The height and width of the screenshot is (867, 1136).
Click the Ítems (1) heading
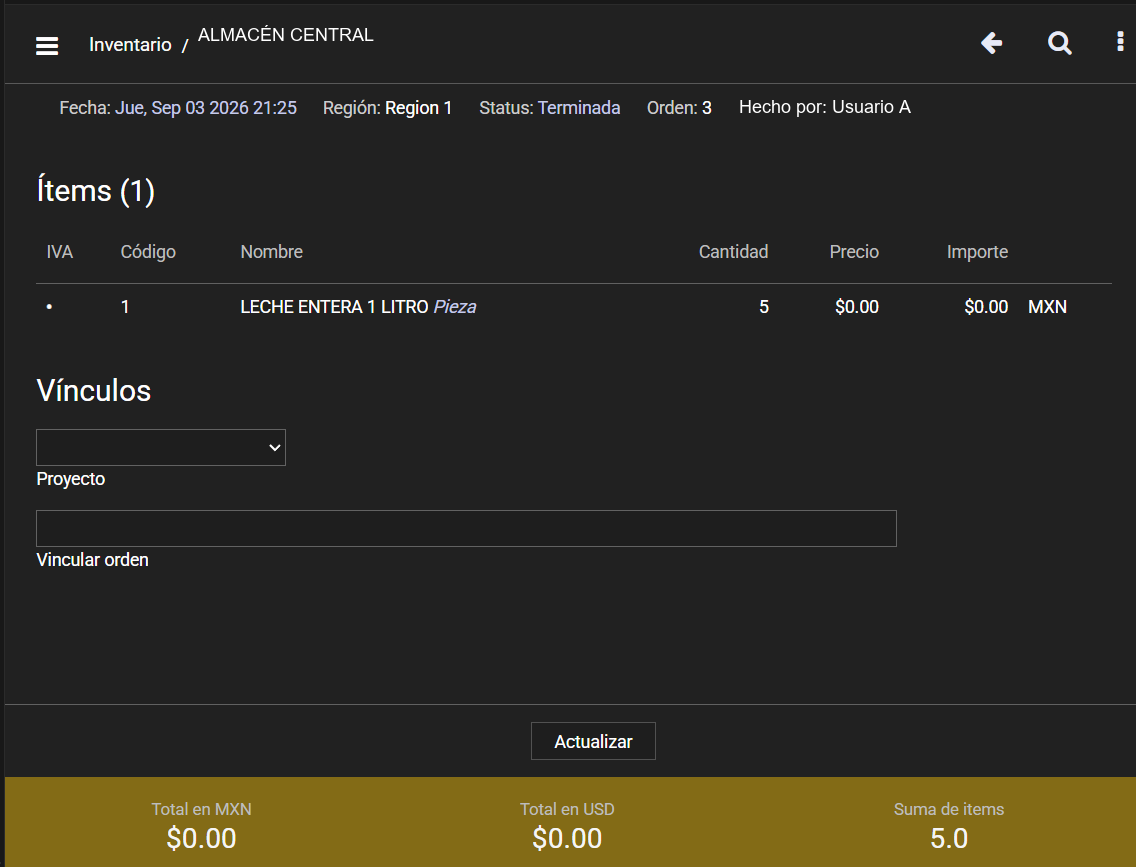[x=96, y=190]
